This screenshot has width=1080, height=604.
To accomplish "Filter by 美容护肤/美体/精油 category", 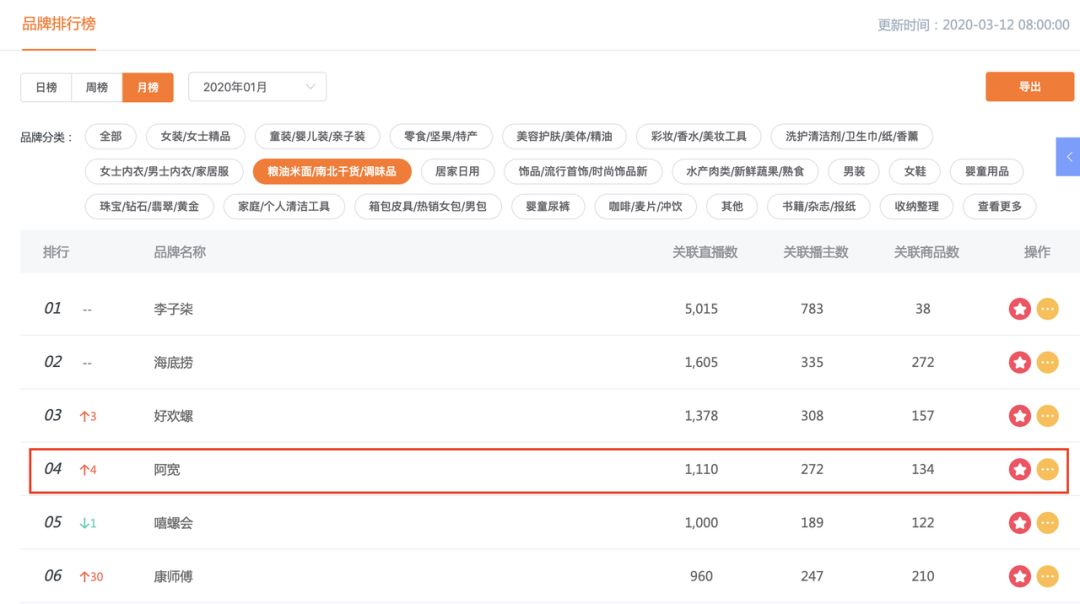I will coord(564,136).
